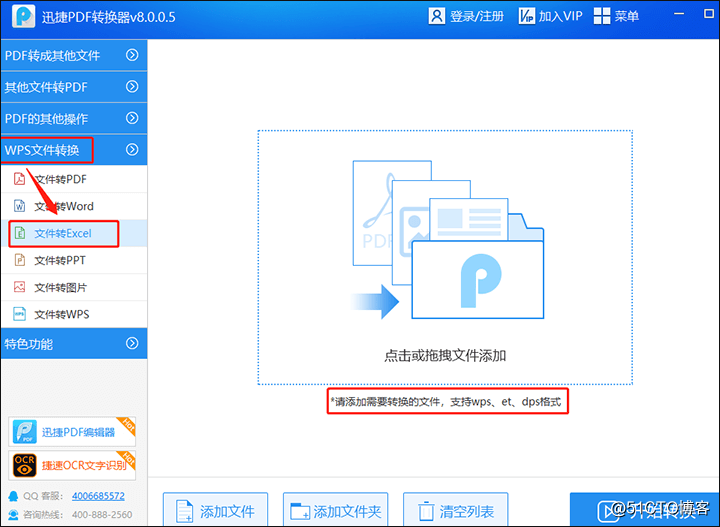720x527 pixels.
Task: Click the folder illustration with P logo
Action: (478, 279)
